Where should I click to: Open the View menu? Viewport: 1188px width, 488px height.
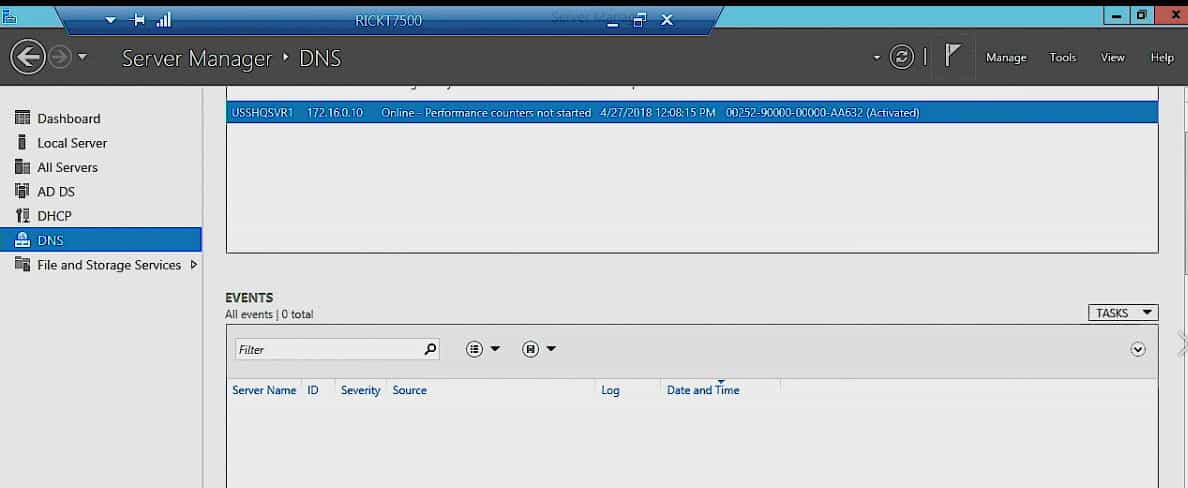pyautogui.click(x=1112, y=58)
